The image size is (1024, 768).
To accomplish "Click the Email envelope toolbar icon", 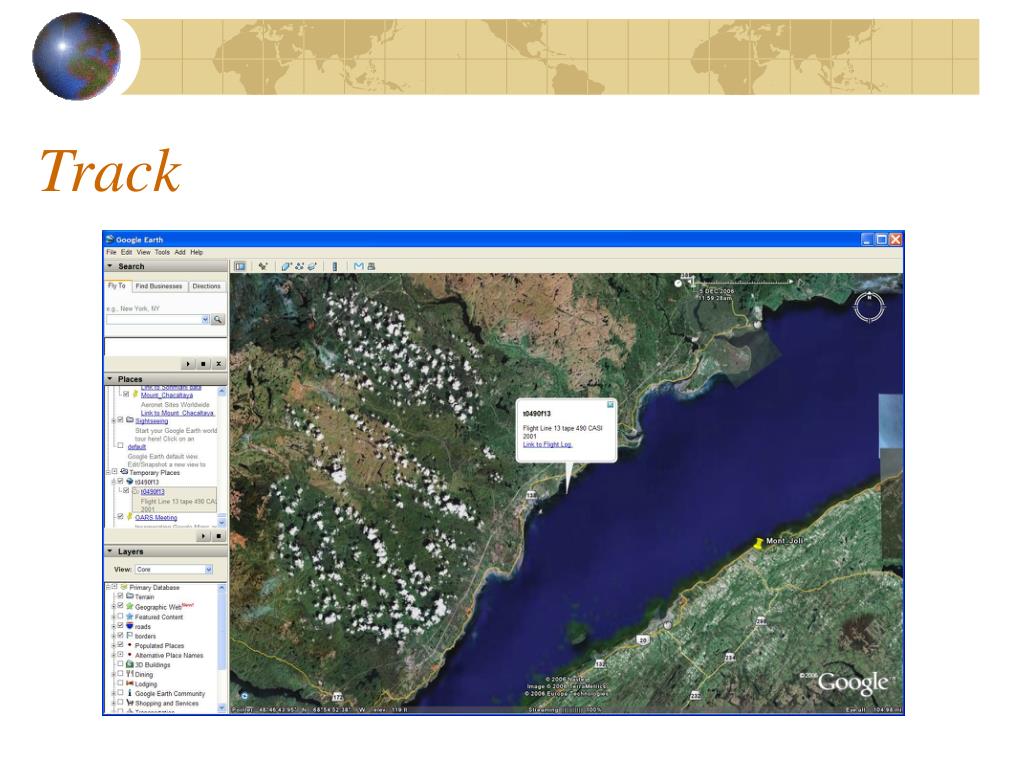I will coord(359,266).
